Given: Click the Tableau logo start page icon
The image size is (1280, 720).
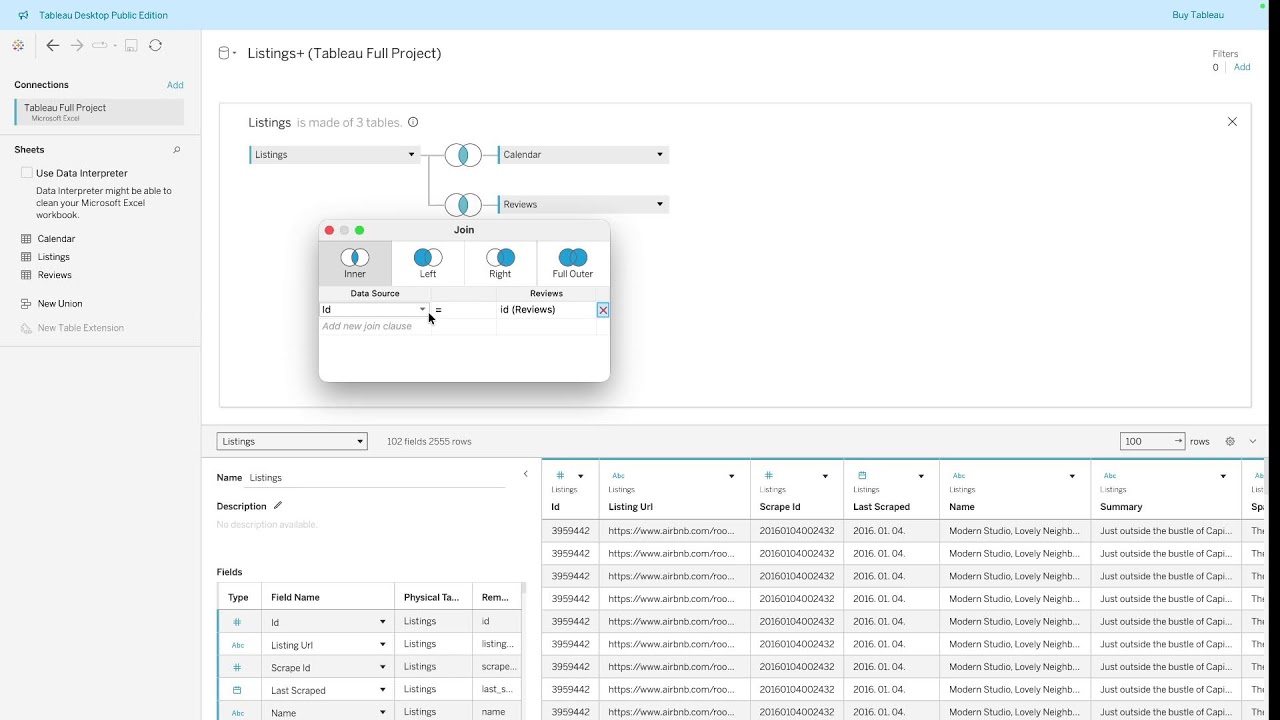Looking at the screenshot, I should tap(18, 45).
